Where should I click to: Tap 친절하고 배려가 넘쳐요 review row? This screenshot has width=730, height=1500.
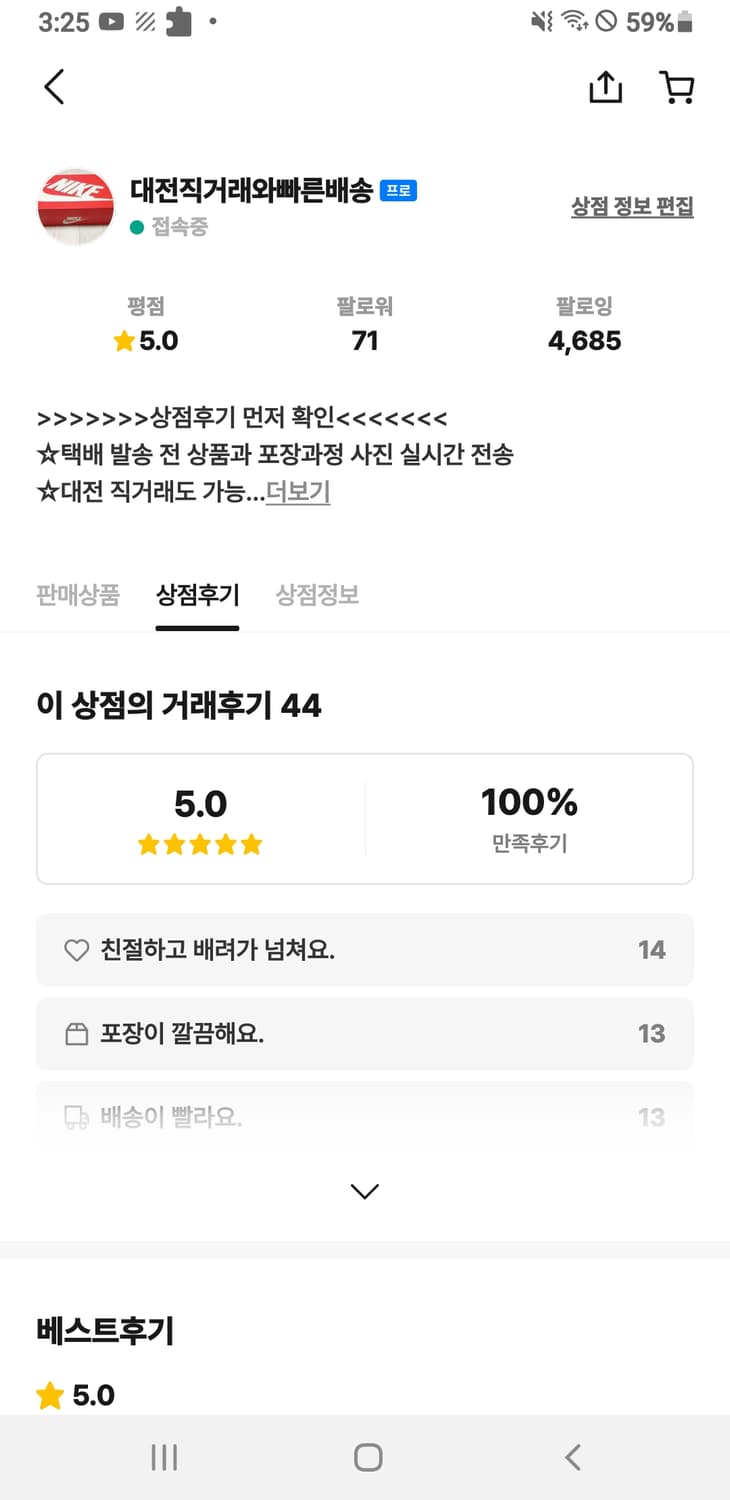point(365,949)
